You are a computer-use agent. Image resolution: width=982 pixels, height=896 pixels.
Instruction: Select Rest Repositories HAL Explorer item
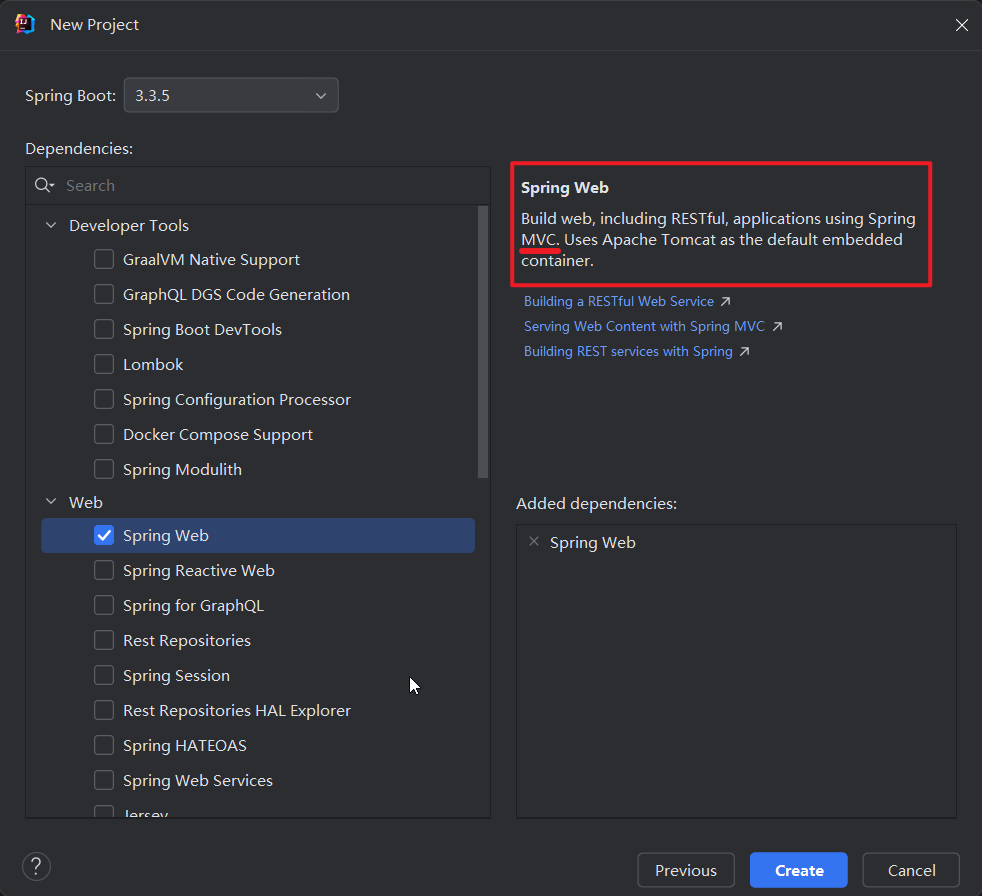(236, 711)
